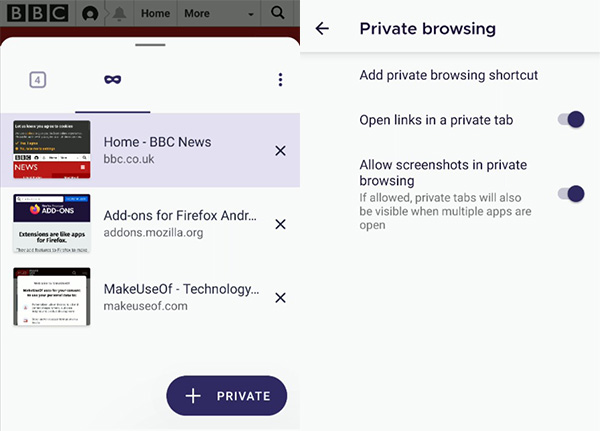Select the private mask tabs icon
The height and width of the screenshot is (431, 600).
click(x=112, y=80)
